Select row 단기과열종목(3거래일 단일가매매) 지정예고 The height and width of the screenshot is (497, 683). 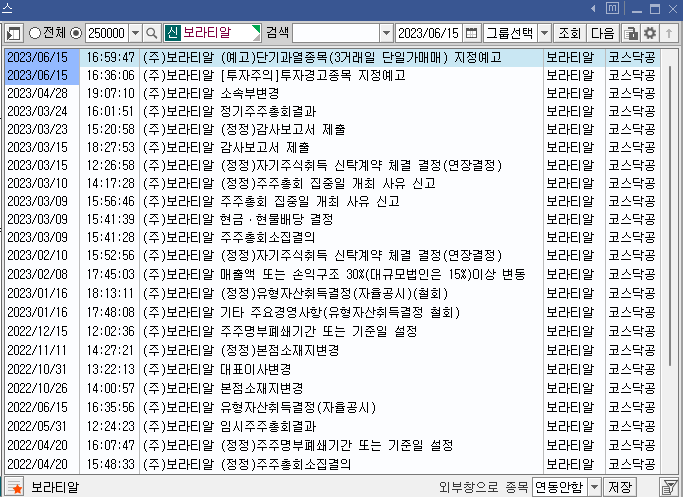(333, 57)
